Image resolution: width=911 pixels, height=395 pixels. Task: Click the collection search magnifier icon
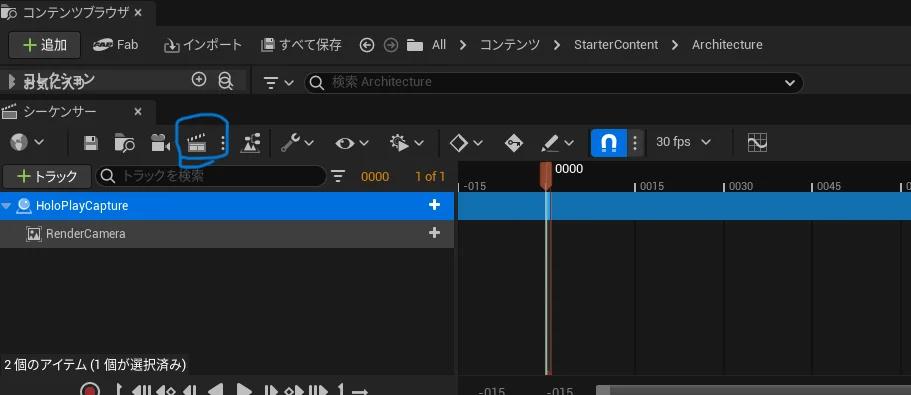225,80
